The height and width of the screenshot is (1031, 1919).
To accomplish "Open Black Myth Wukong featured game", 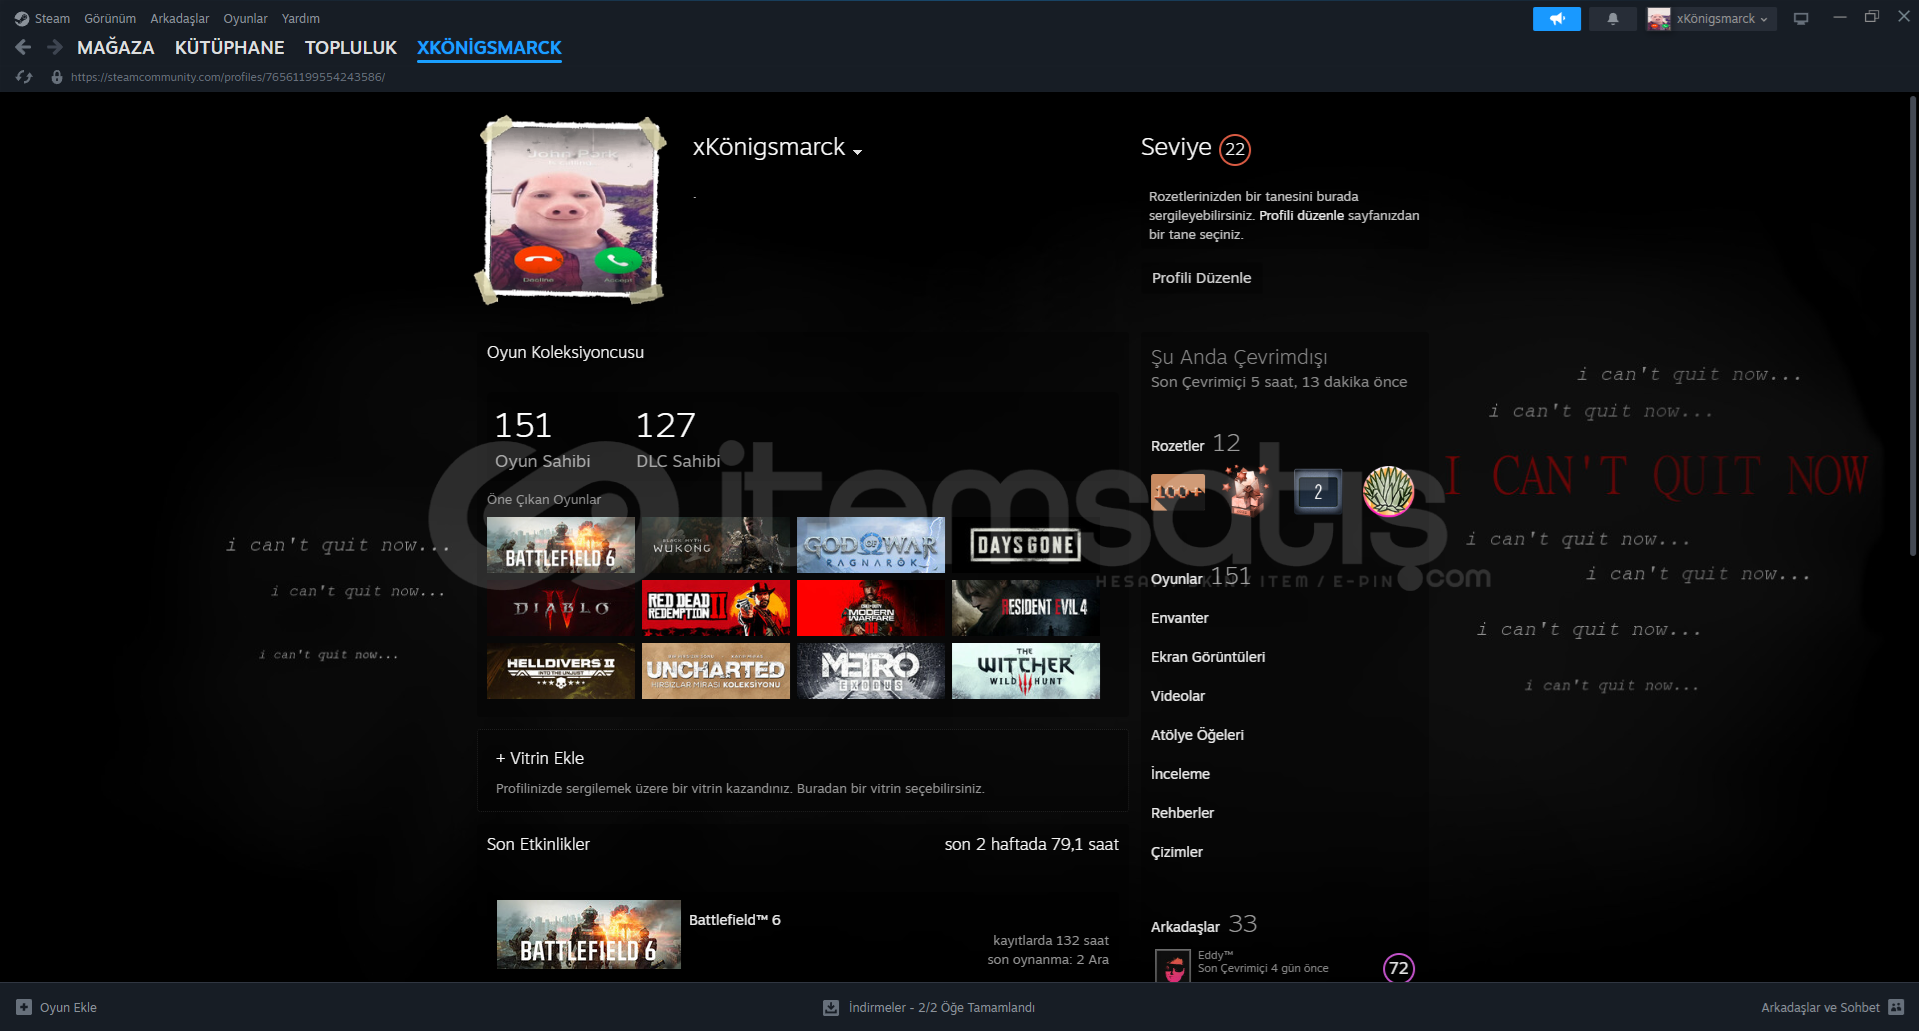I will [716, 545].
